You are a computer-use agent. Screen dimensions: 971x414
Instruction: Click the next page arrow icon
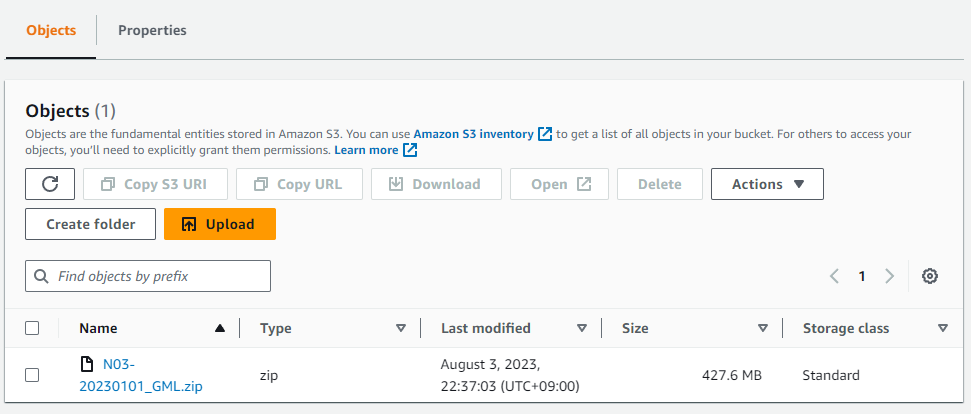coord(889,276)
